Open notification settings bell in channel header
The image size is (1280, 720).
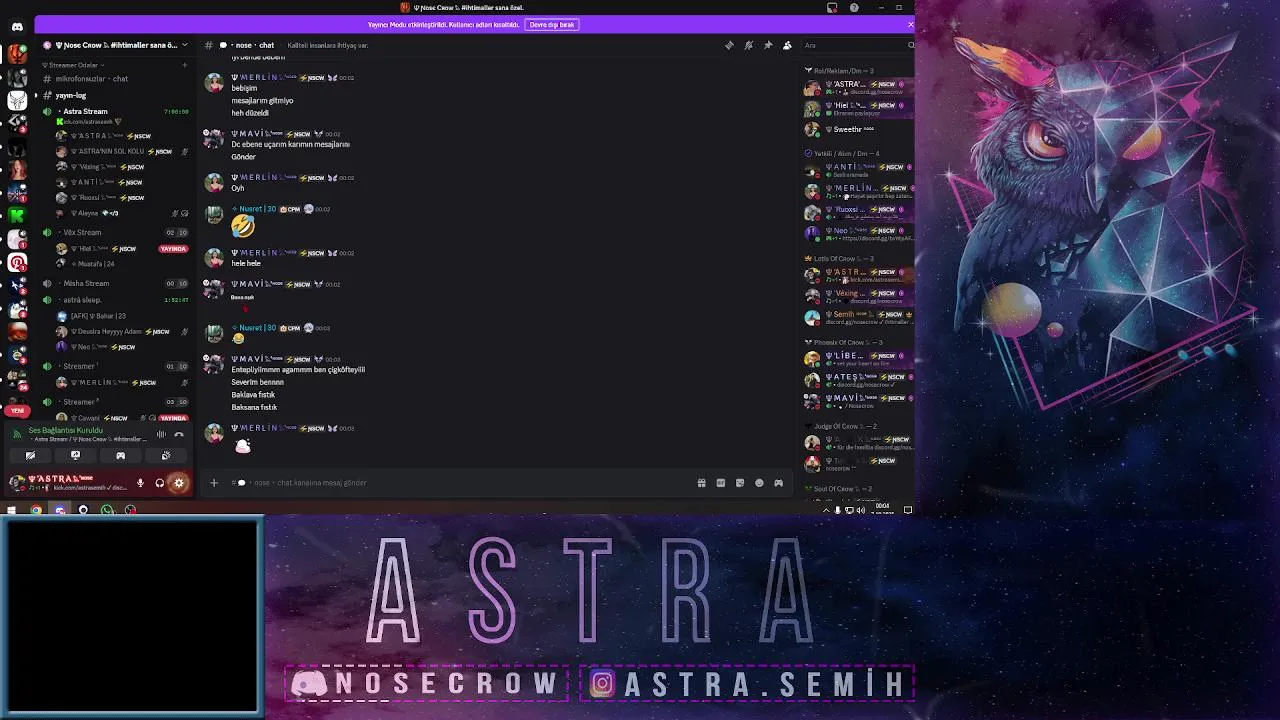[748, 45]
